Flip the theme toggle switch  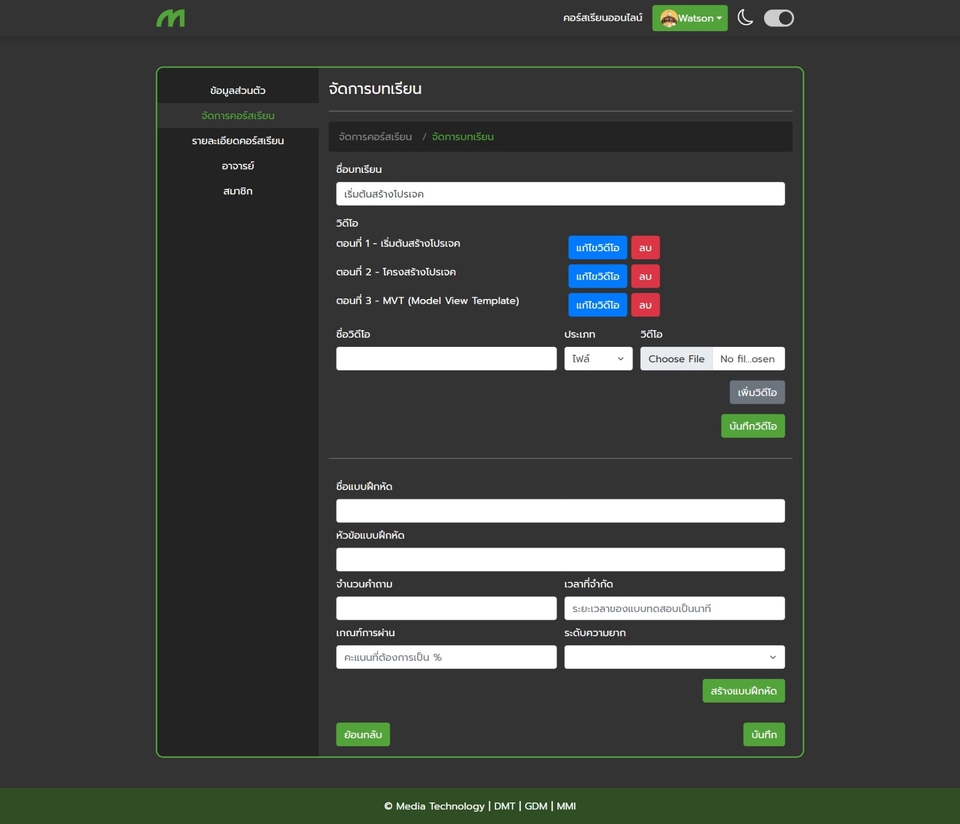pos(778,17)
